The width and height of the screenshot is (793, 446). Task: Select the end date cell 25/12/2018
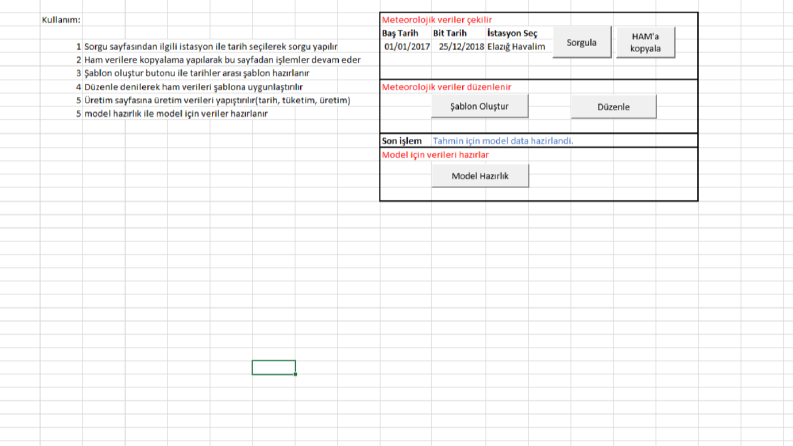461,47
